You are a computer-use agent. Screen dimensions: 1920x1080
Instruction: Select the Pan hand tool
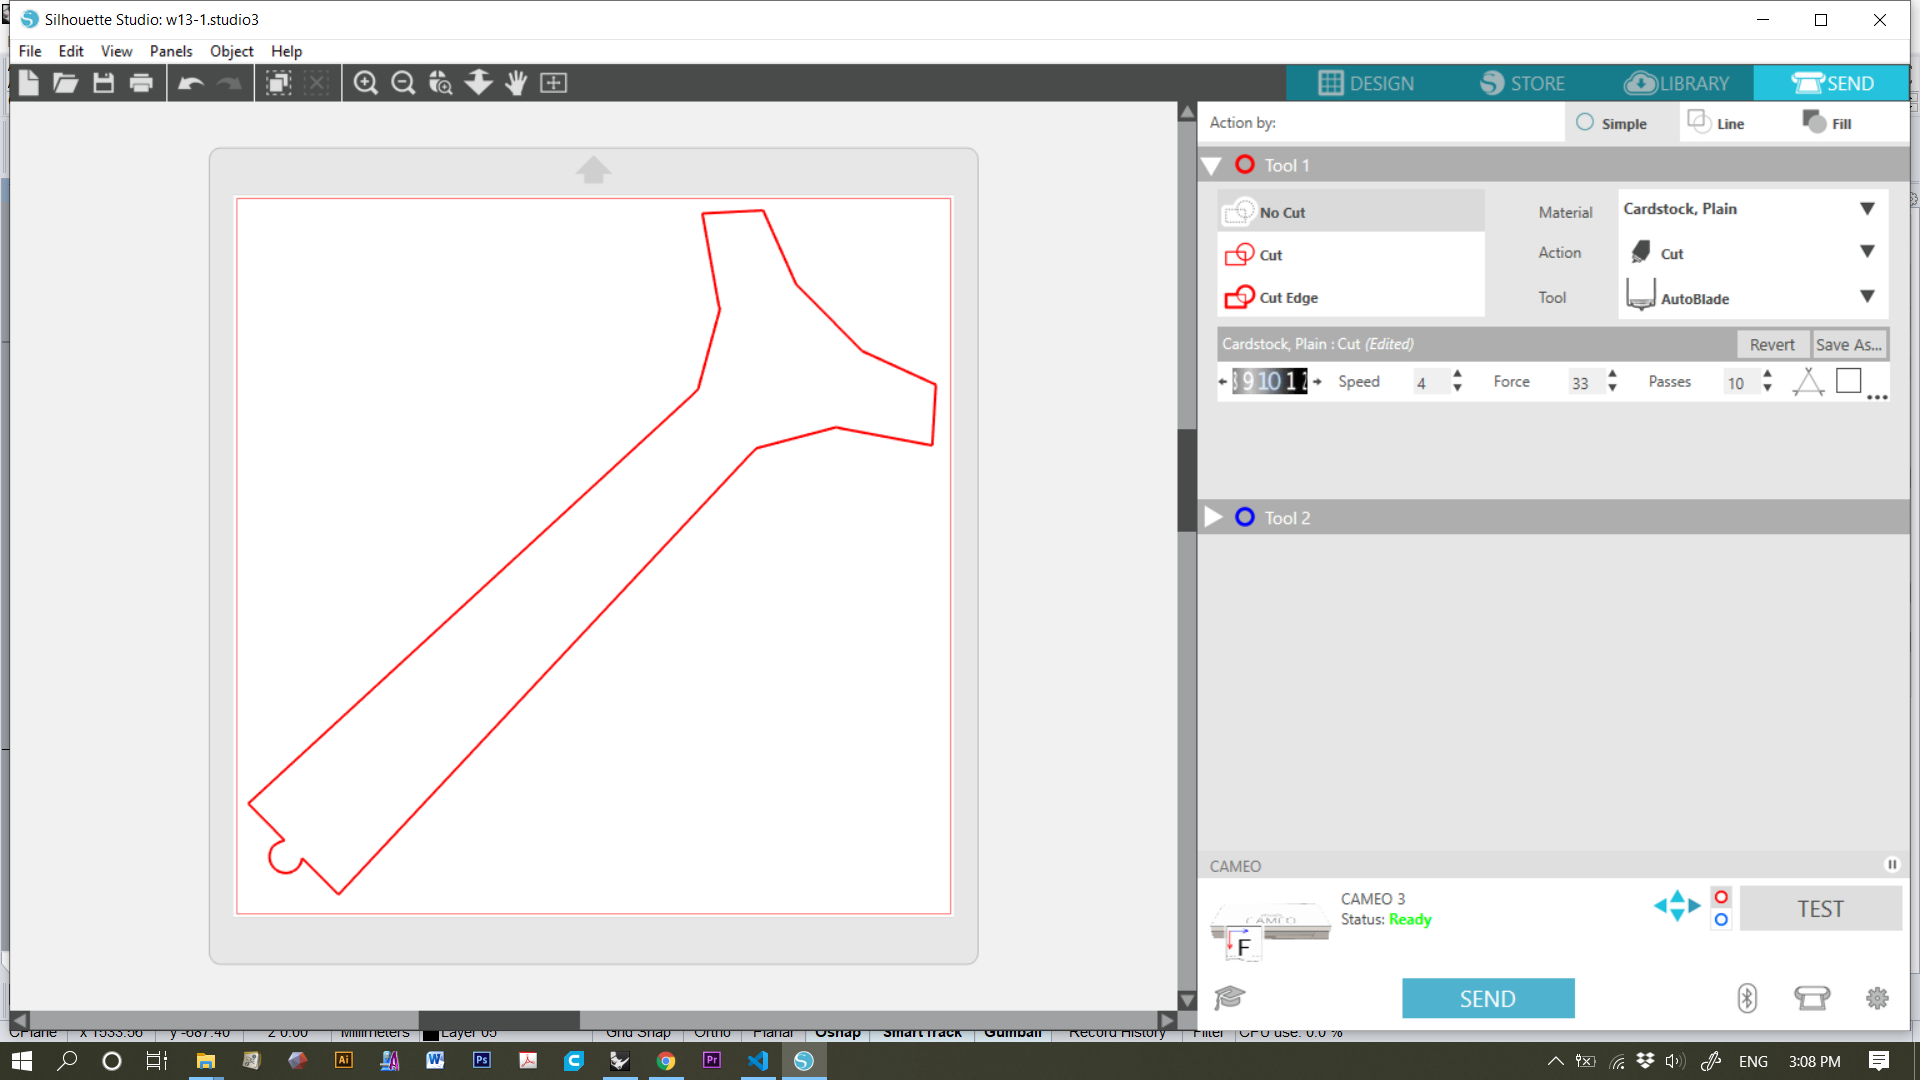coord(516,83)
